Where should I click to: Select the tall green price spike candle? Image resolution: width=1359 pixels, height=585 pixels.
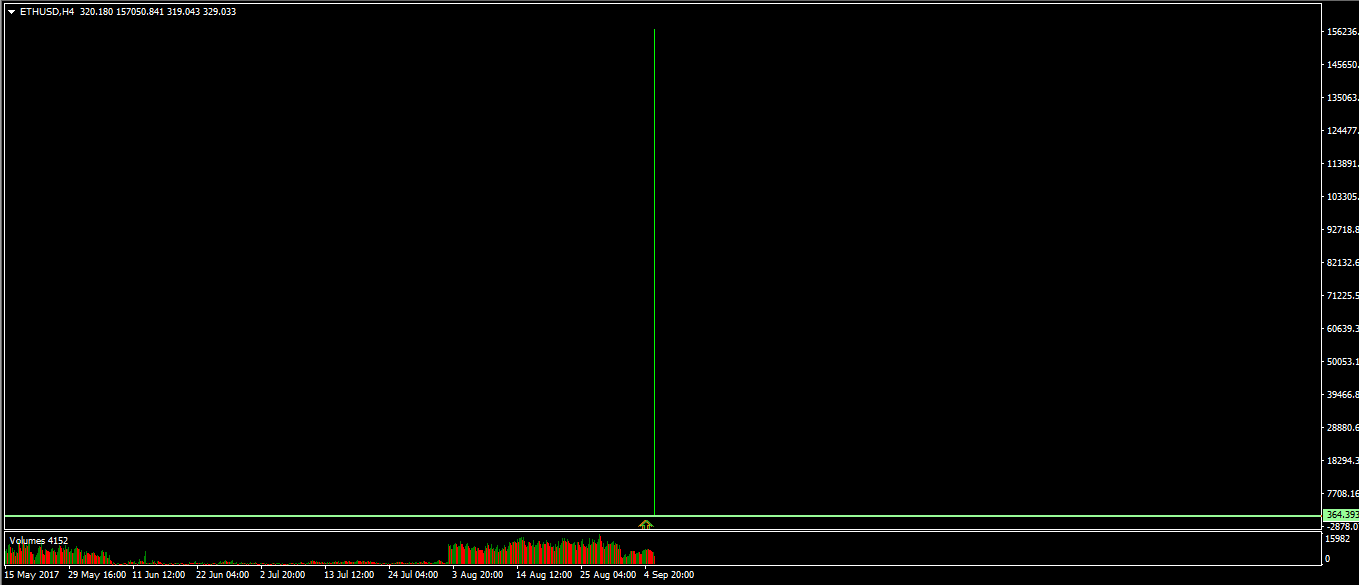(x=654, y=272)
